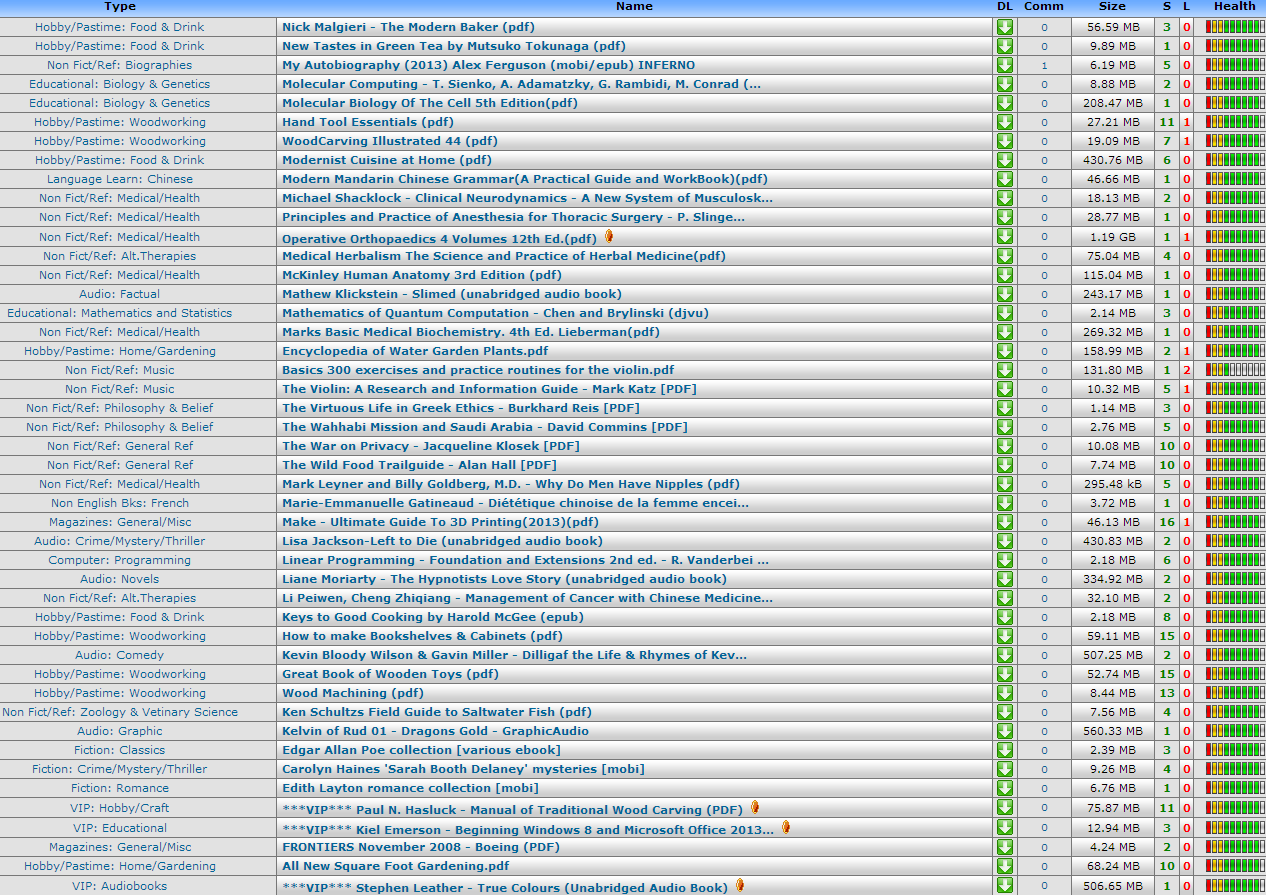This screenshot has height=895, width=1266.
Task: Click download icon for Operative Orthopaedics 4 Volumes
Action: tap(1004, 237)
